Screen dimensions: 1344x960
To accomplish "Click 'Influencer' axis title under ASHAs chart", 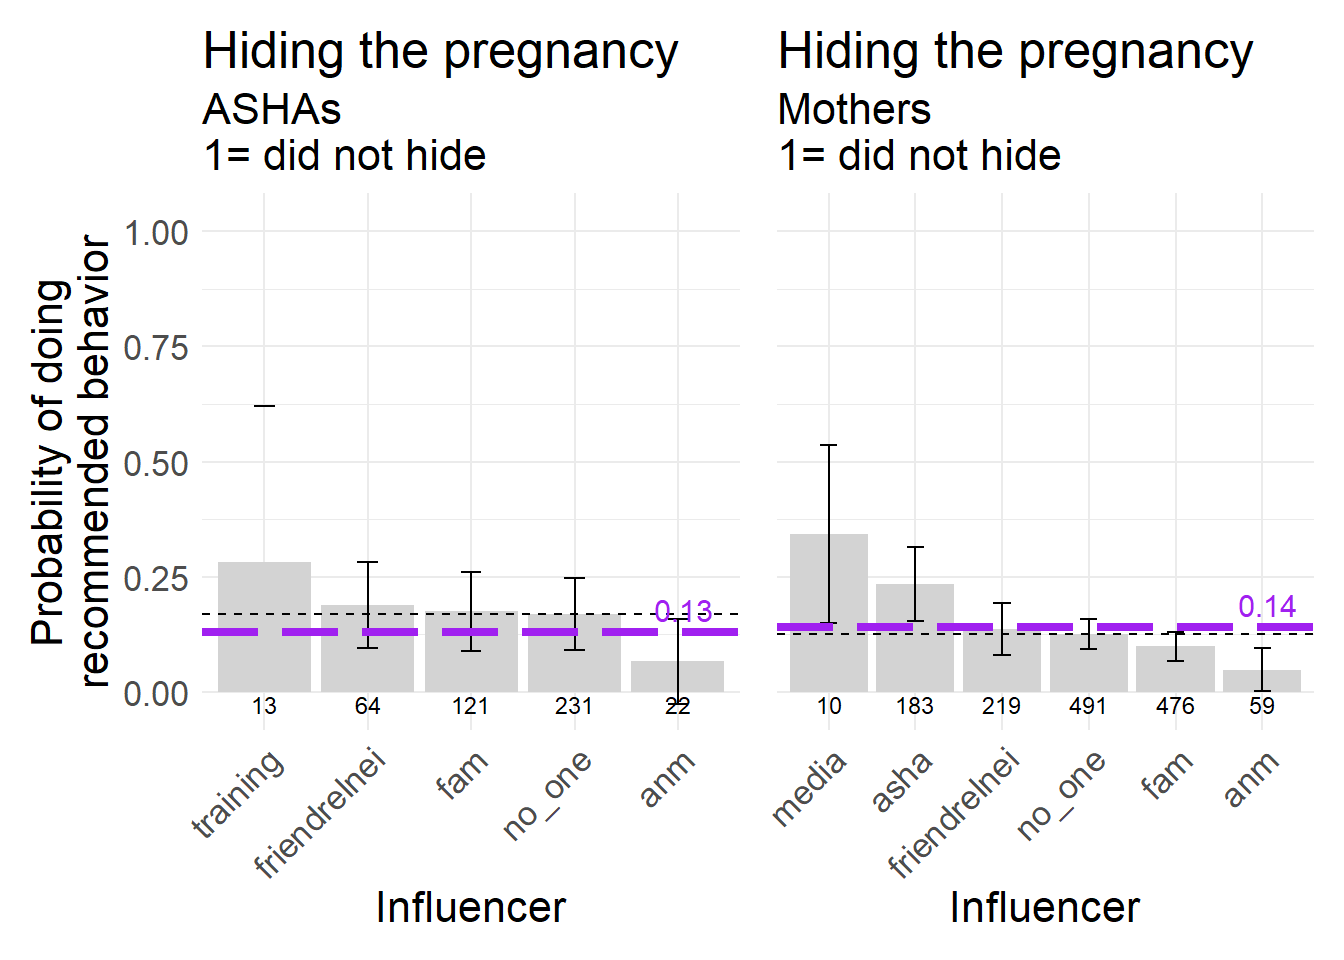I will (x=470, y=907).
